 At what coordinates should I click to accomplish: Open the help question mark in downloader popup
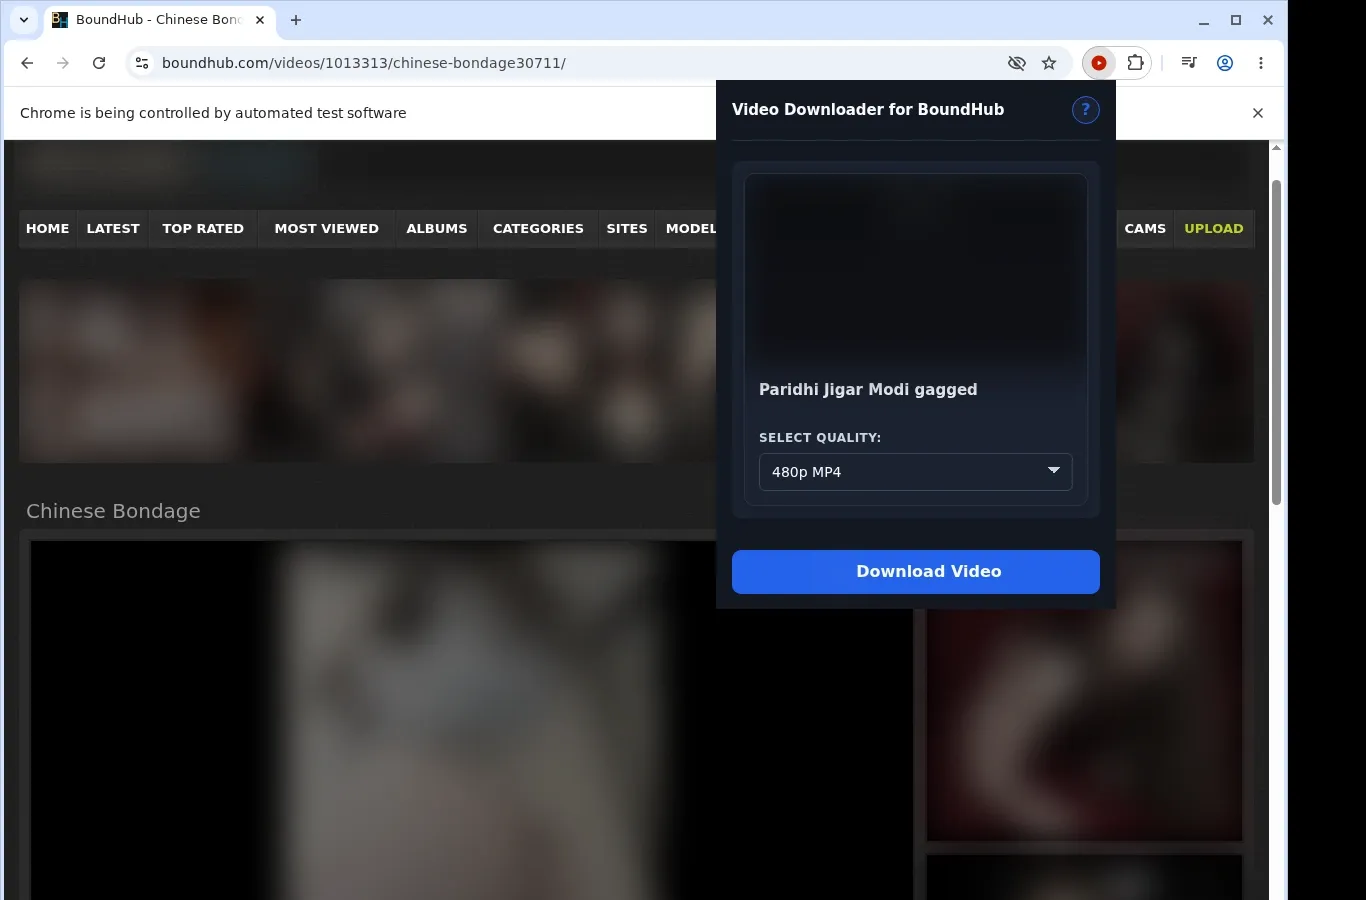point(1086,110)
